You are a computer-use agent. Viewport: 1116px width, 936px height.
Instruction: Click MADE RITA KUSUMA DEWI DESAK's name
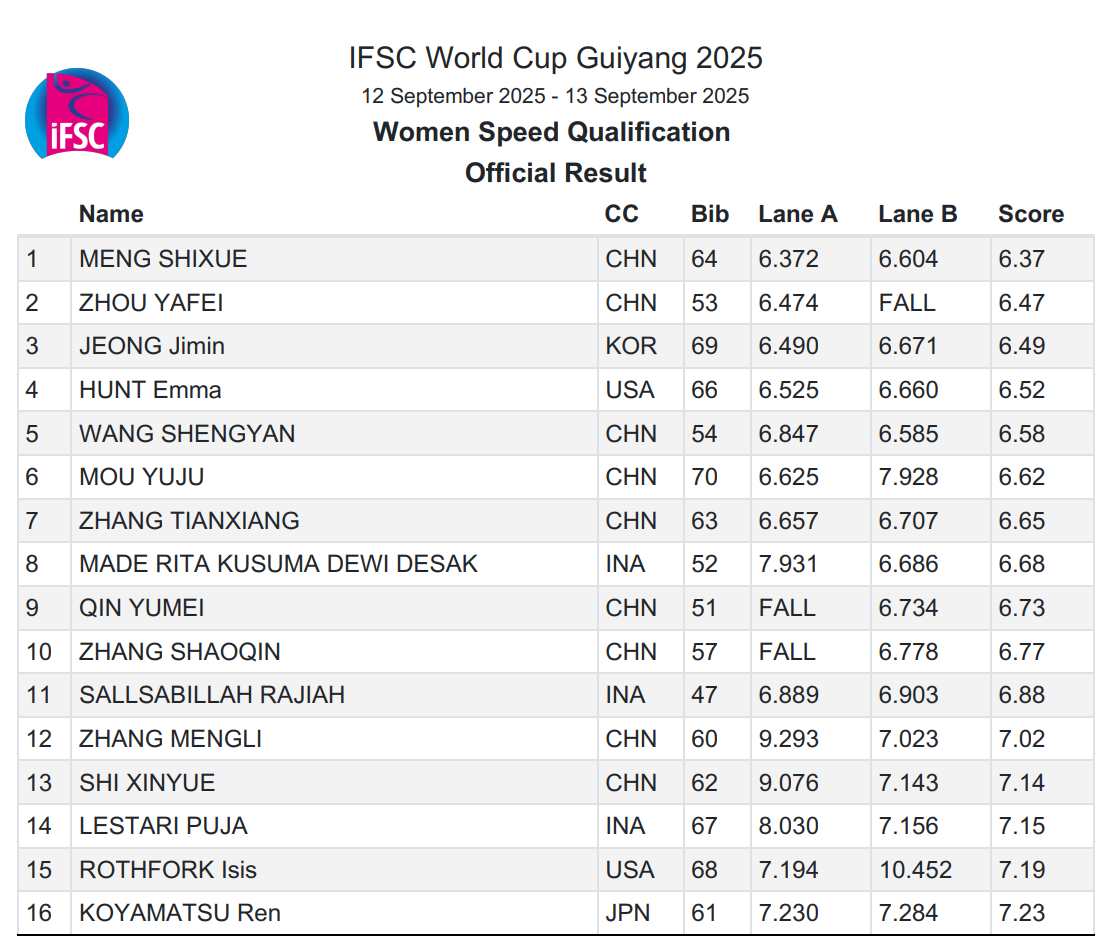point(278,564)
